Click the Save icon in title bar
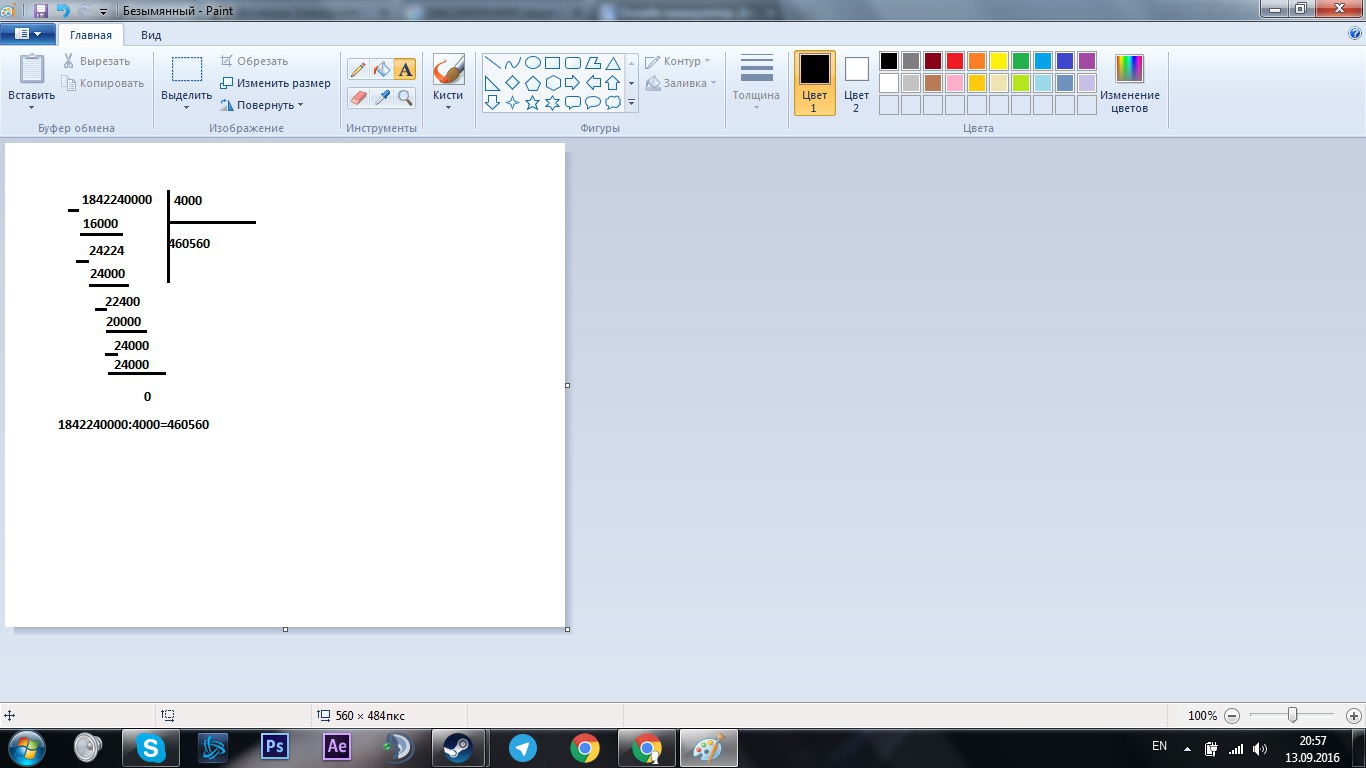 point(41,11)
